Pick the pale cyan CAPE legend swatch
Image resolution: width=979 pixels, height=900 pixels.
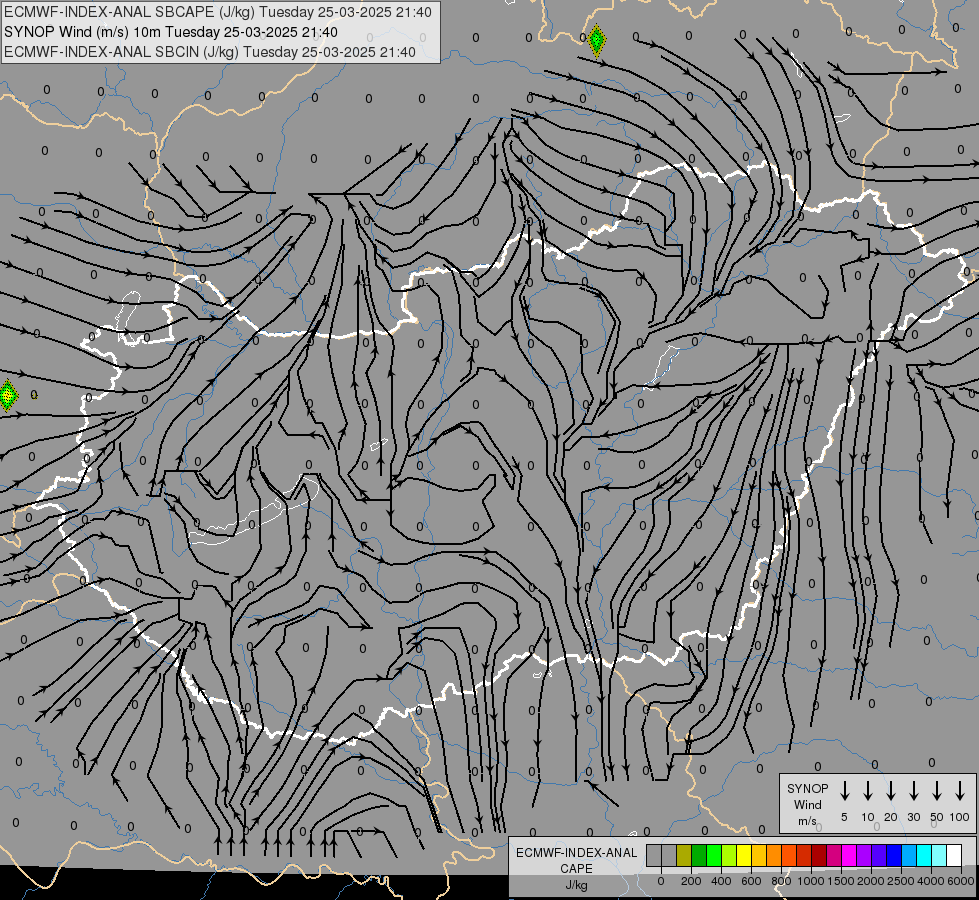pyautogui.click(x=938, y=855)
